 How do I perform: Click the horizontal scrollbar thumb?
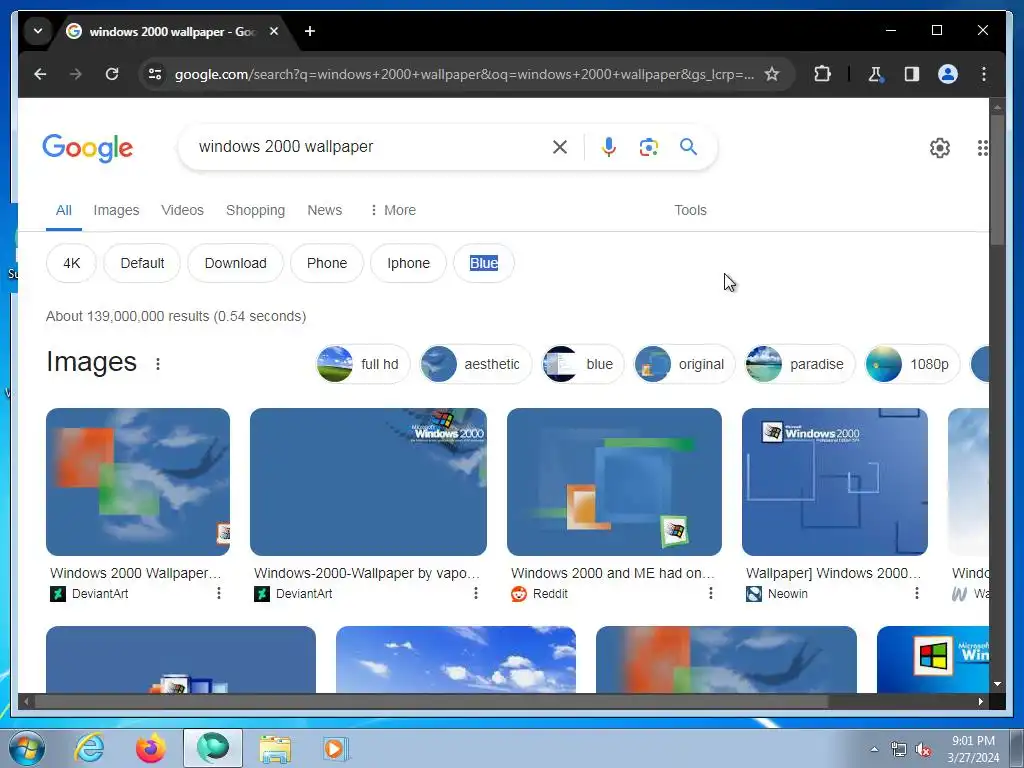[x=431, y=701]
